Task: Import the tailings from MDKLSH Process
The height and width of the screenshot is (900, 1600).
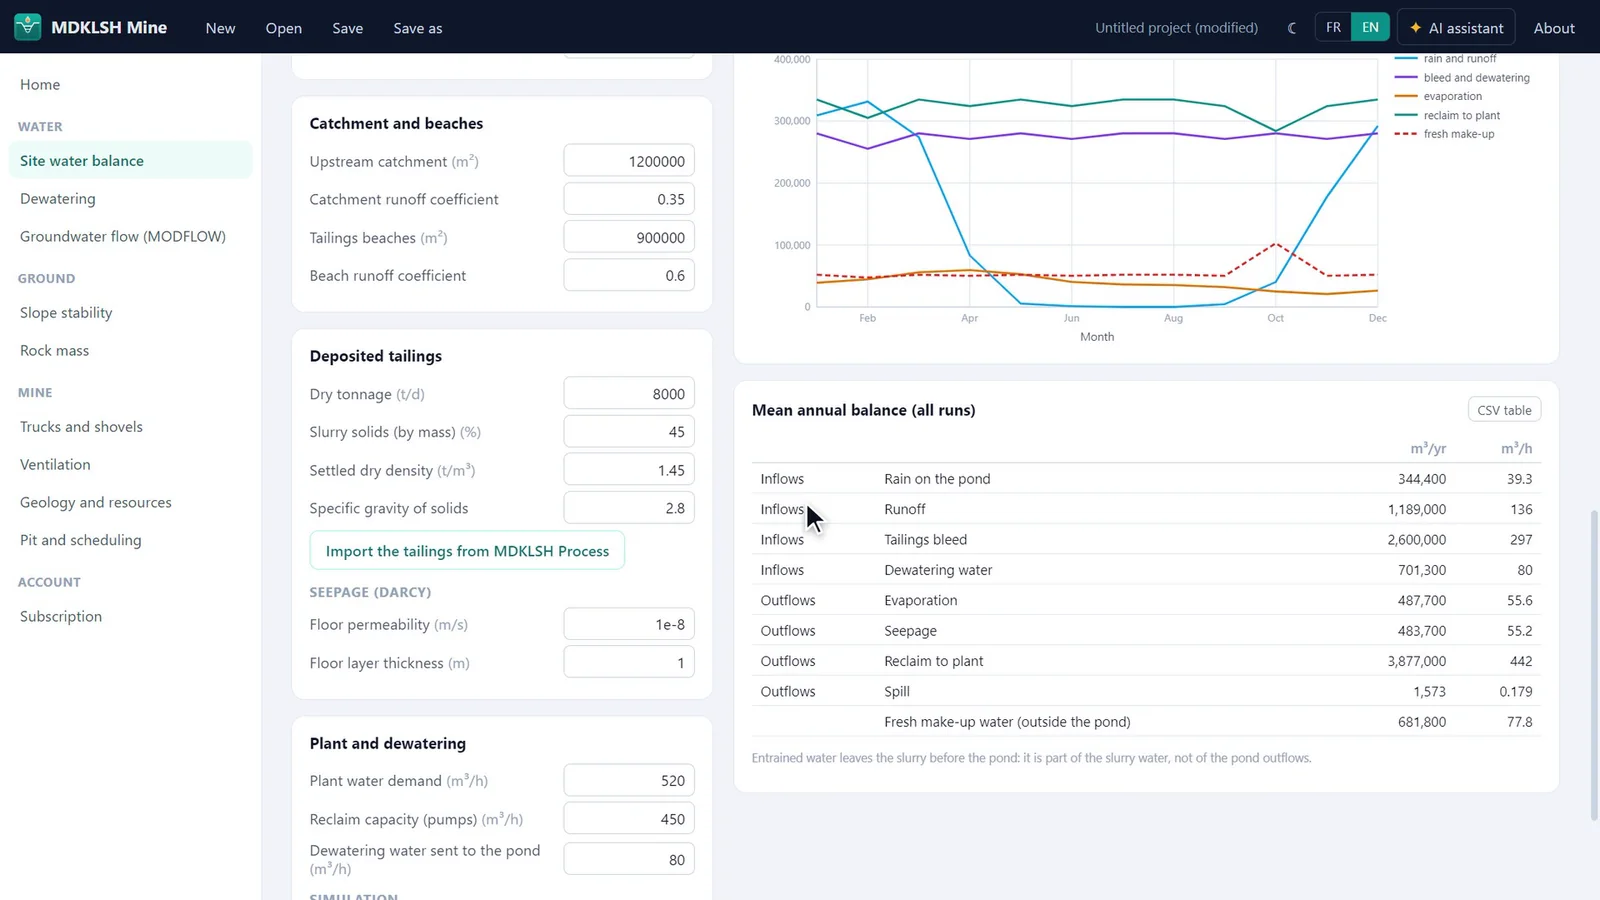Action: [x=467, y=550]
